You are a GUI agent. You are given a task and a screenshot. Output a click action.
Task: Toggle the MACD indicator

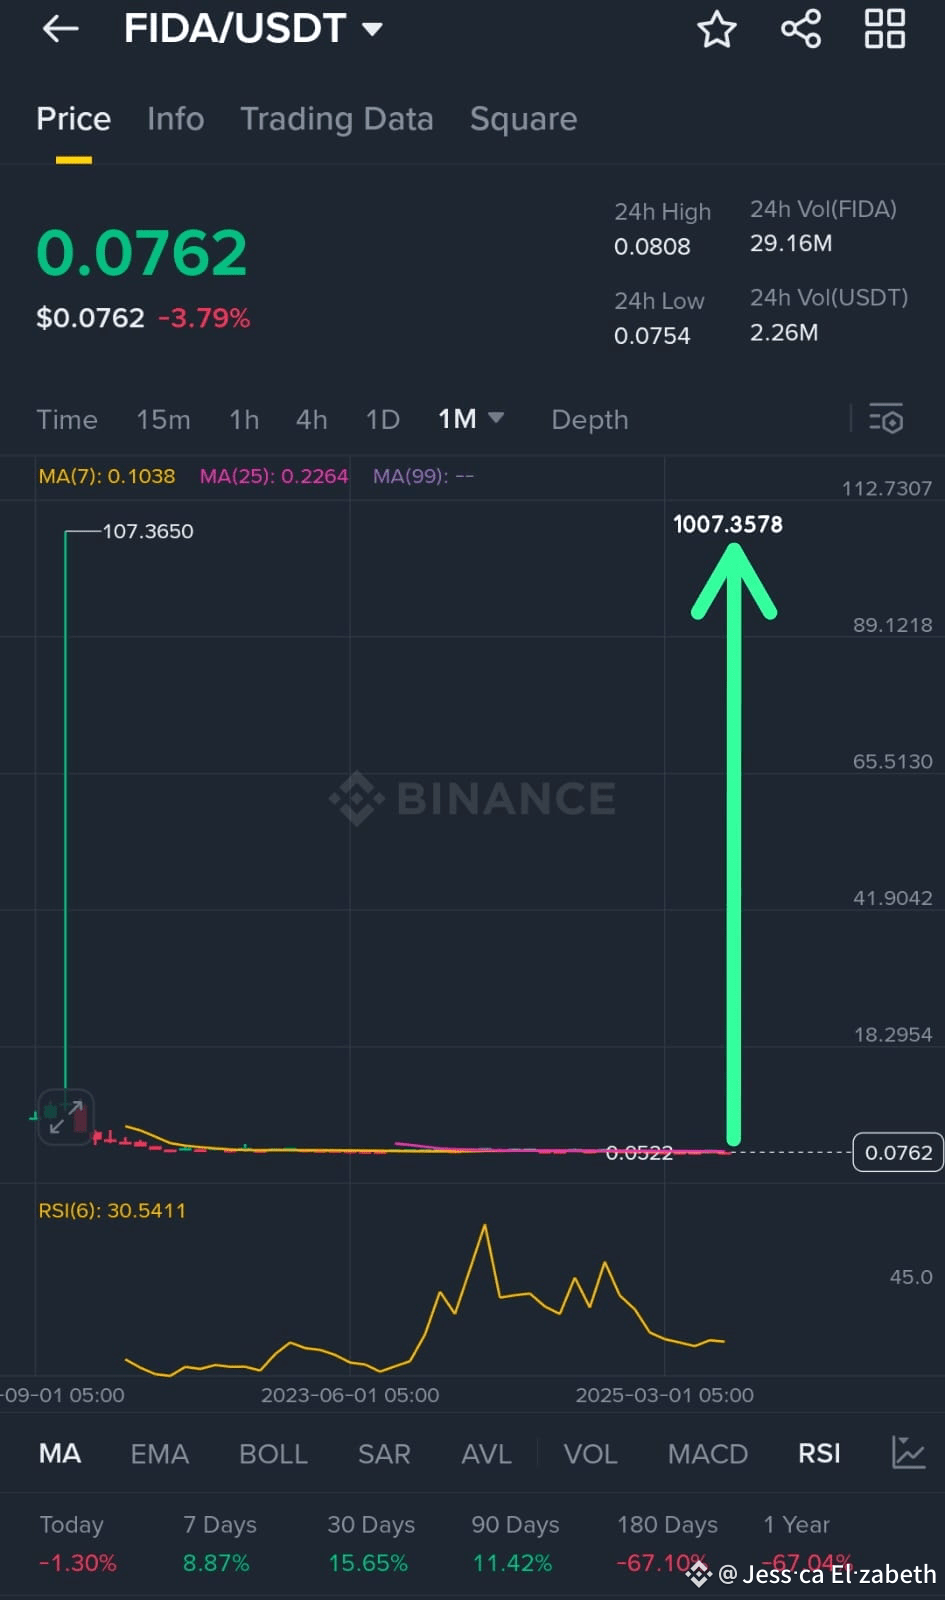[x=708, y=1453]
